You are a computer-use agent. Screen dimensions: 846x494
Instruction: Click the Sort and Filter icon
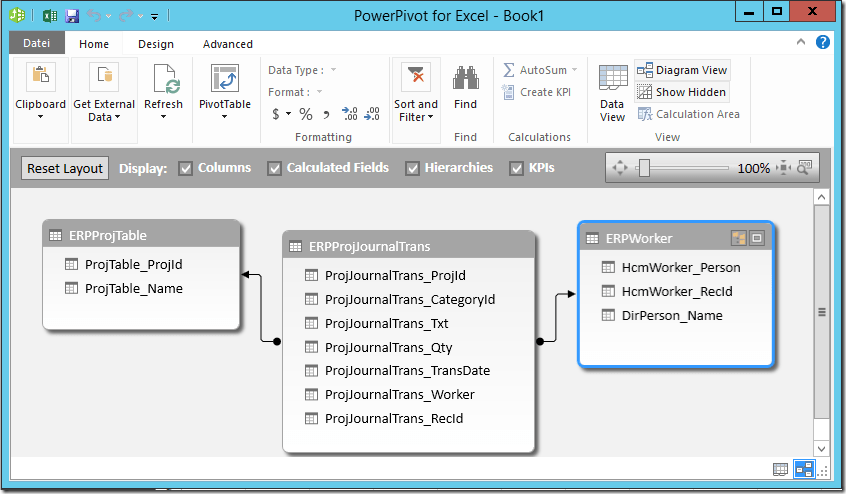pyautogui.click(x=415, y=77)
